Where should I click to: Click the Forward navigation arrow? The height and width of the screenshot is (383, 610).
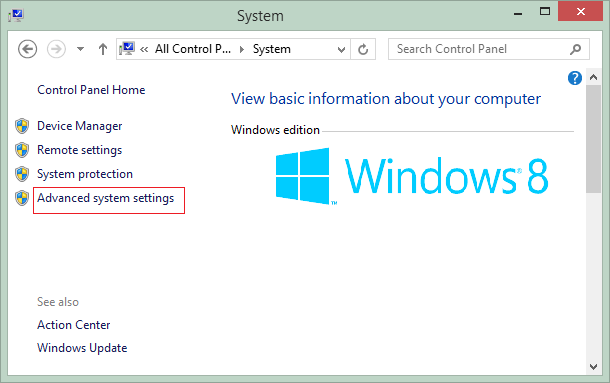pos(56,49)
